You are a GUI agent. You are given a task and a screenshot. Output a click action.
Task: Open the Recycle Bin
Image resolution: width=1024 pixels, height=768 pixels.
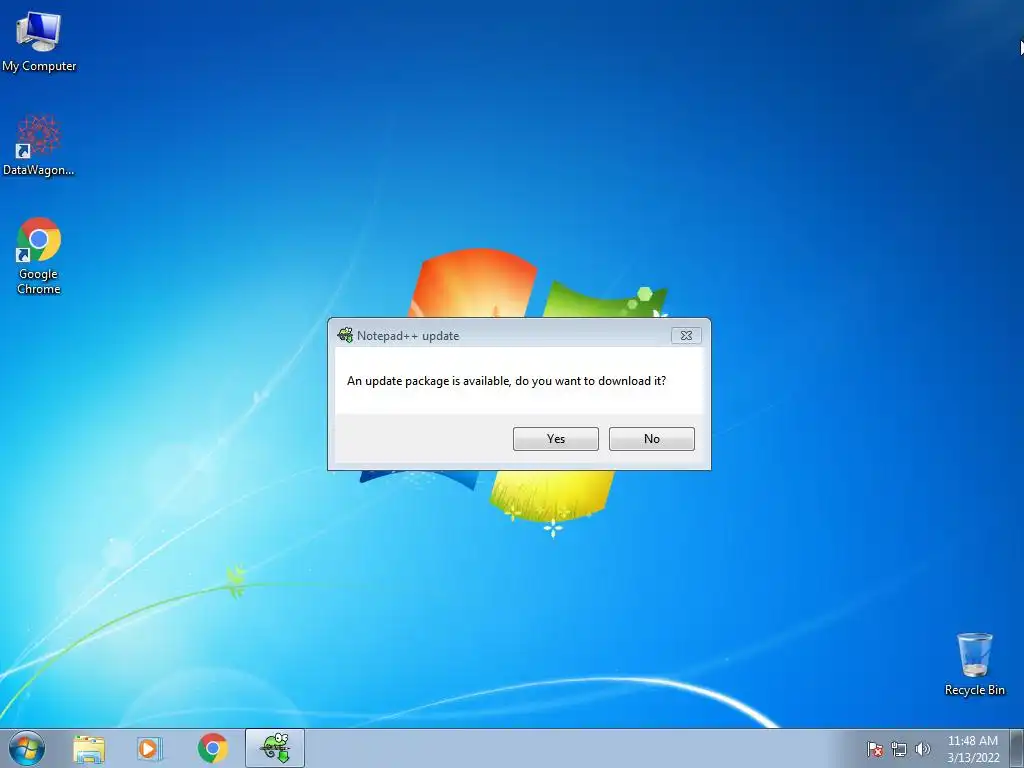click(974, 664)
